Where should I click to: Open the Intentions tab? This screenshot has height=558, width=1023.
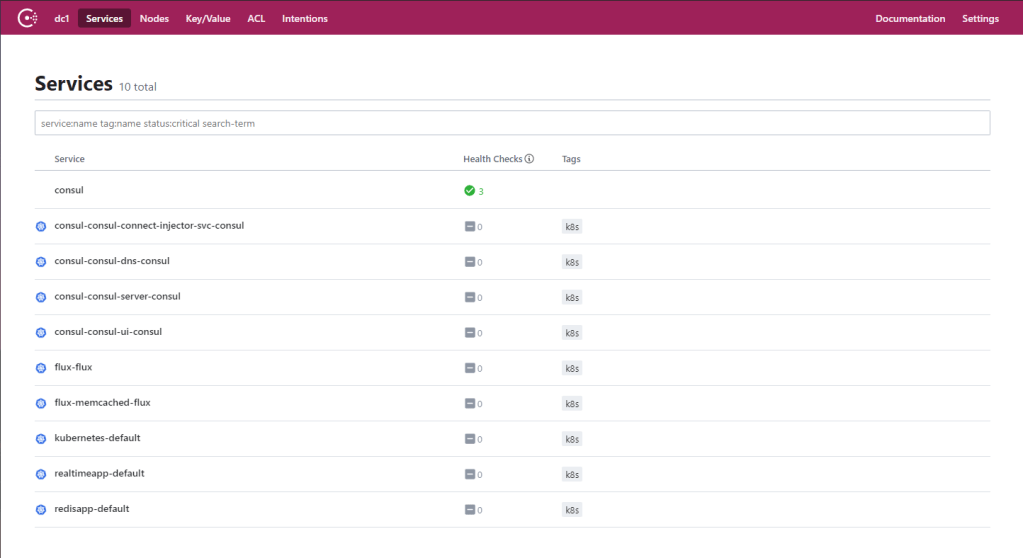click(304, 19)
